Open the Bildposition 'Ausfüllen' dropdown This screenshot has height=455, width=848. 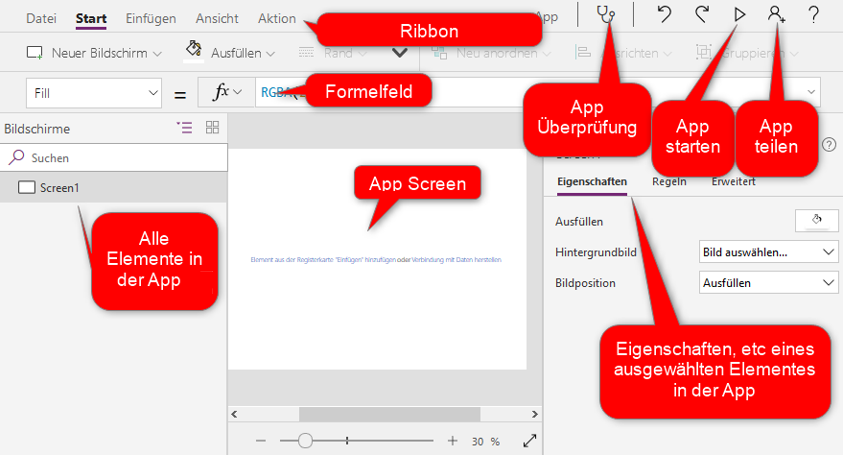[768, 283]
